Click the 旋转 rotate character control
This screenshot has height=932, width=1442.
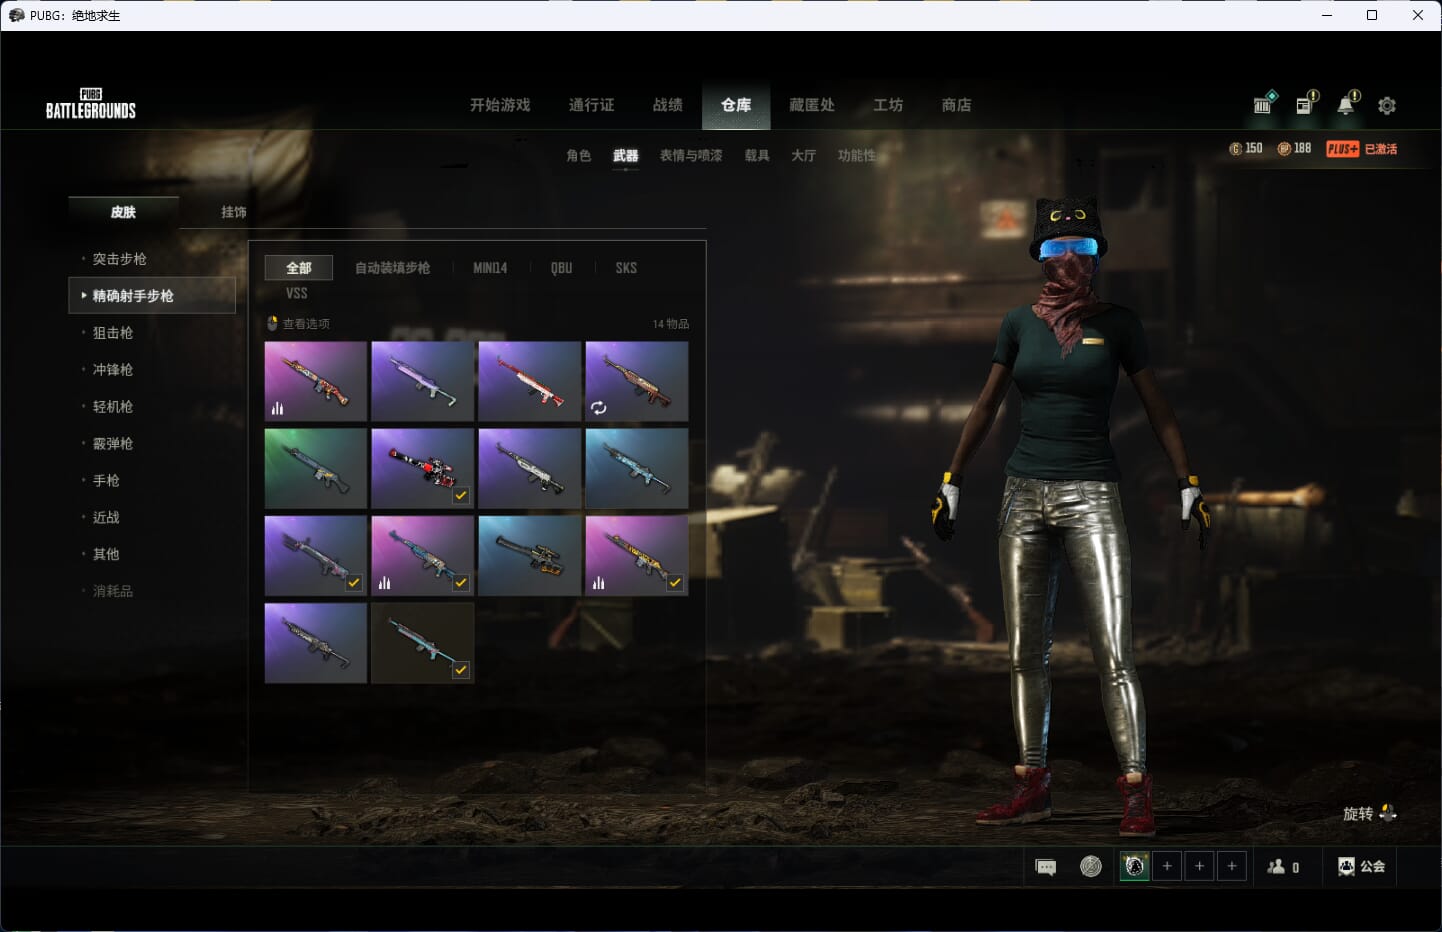1369,813
